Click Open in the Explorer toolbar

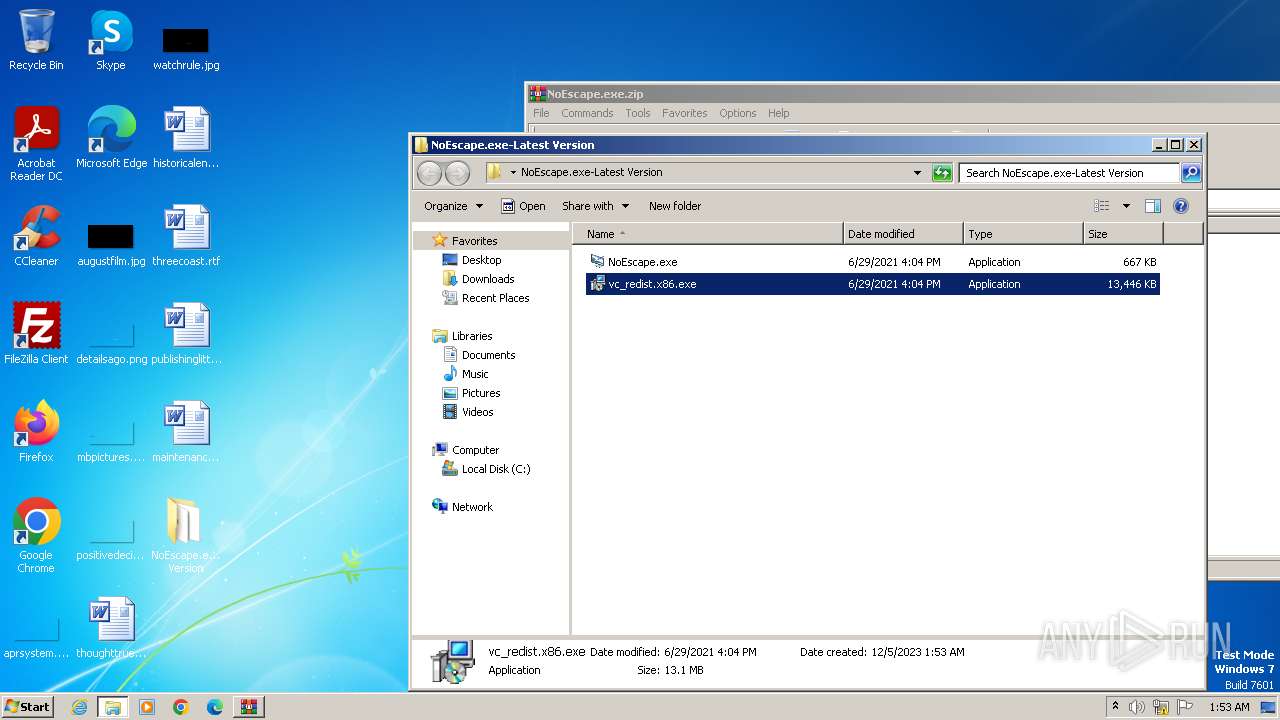tap(523, 206)
